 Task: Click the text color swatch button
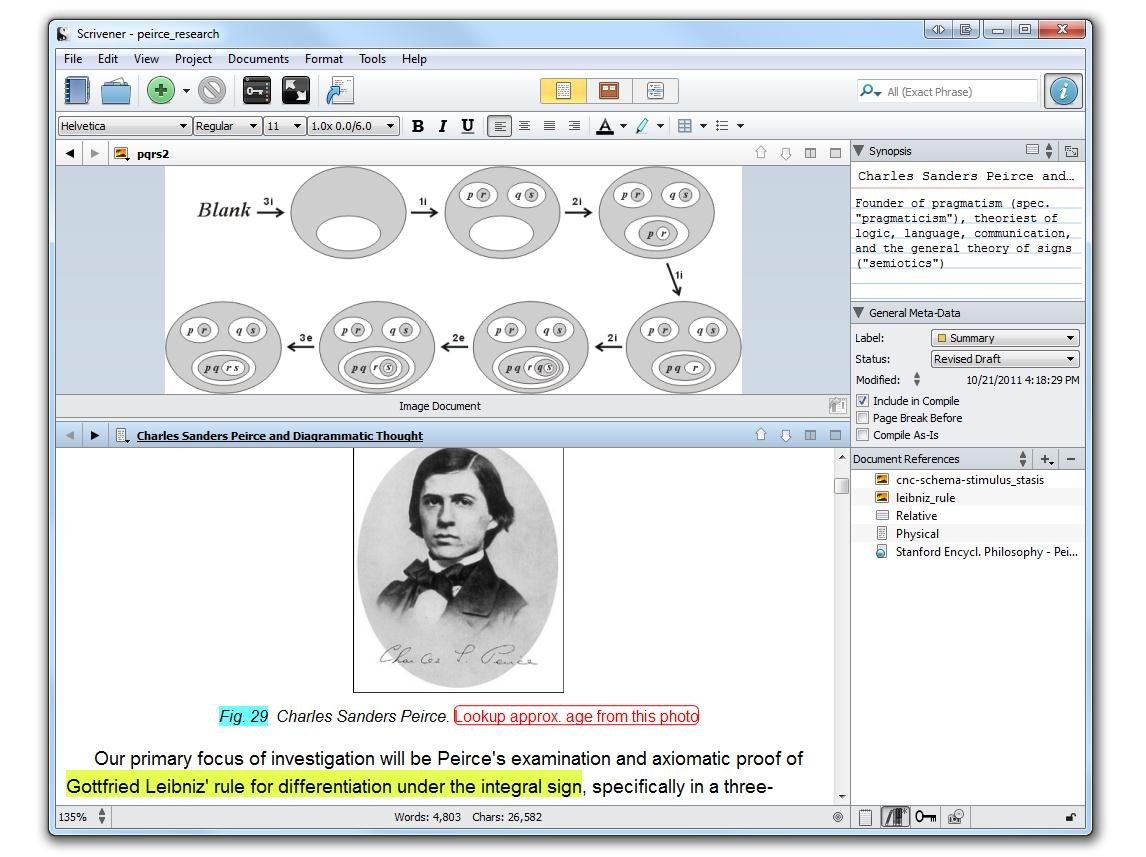pos(605,126)
